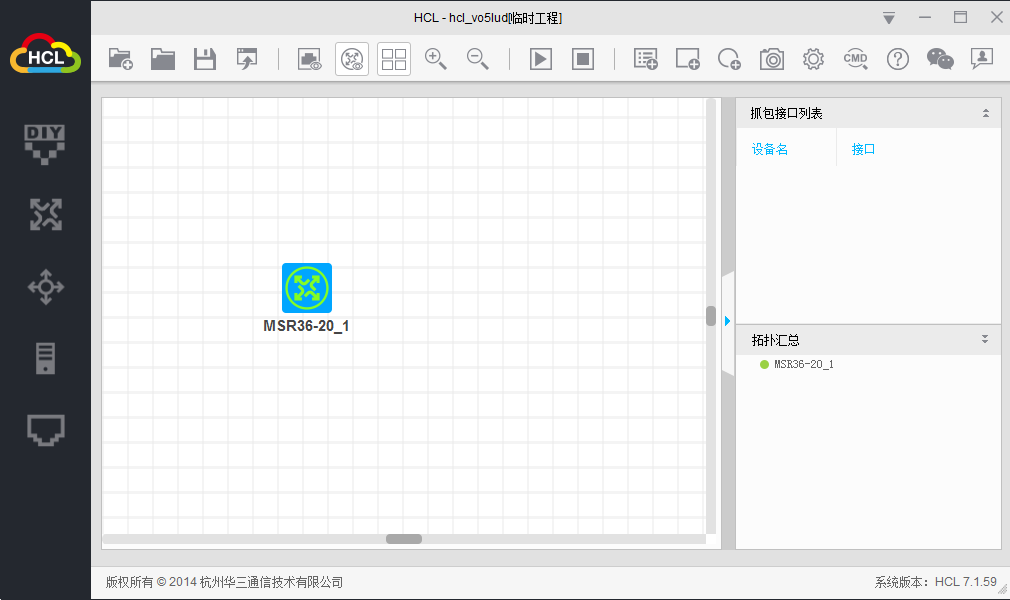
Task: Click the vertical canvas scrollbar thumb
Action: [x=711, y=316]
